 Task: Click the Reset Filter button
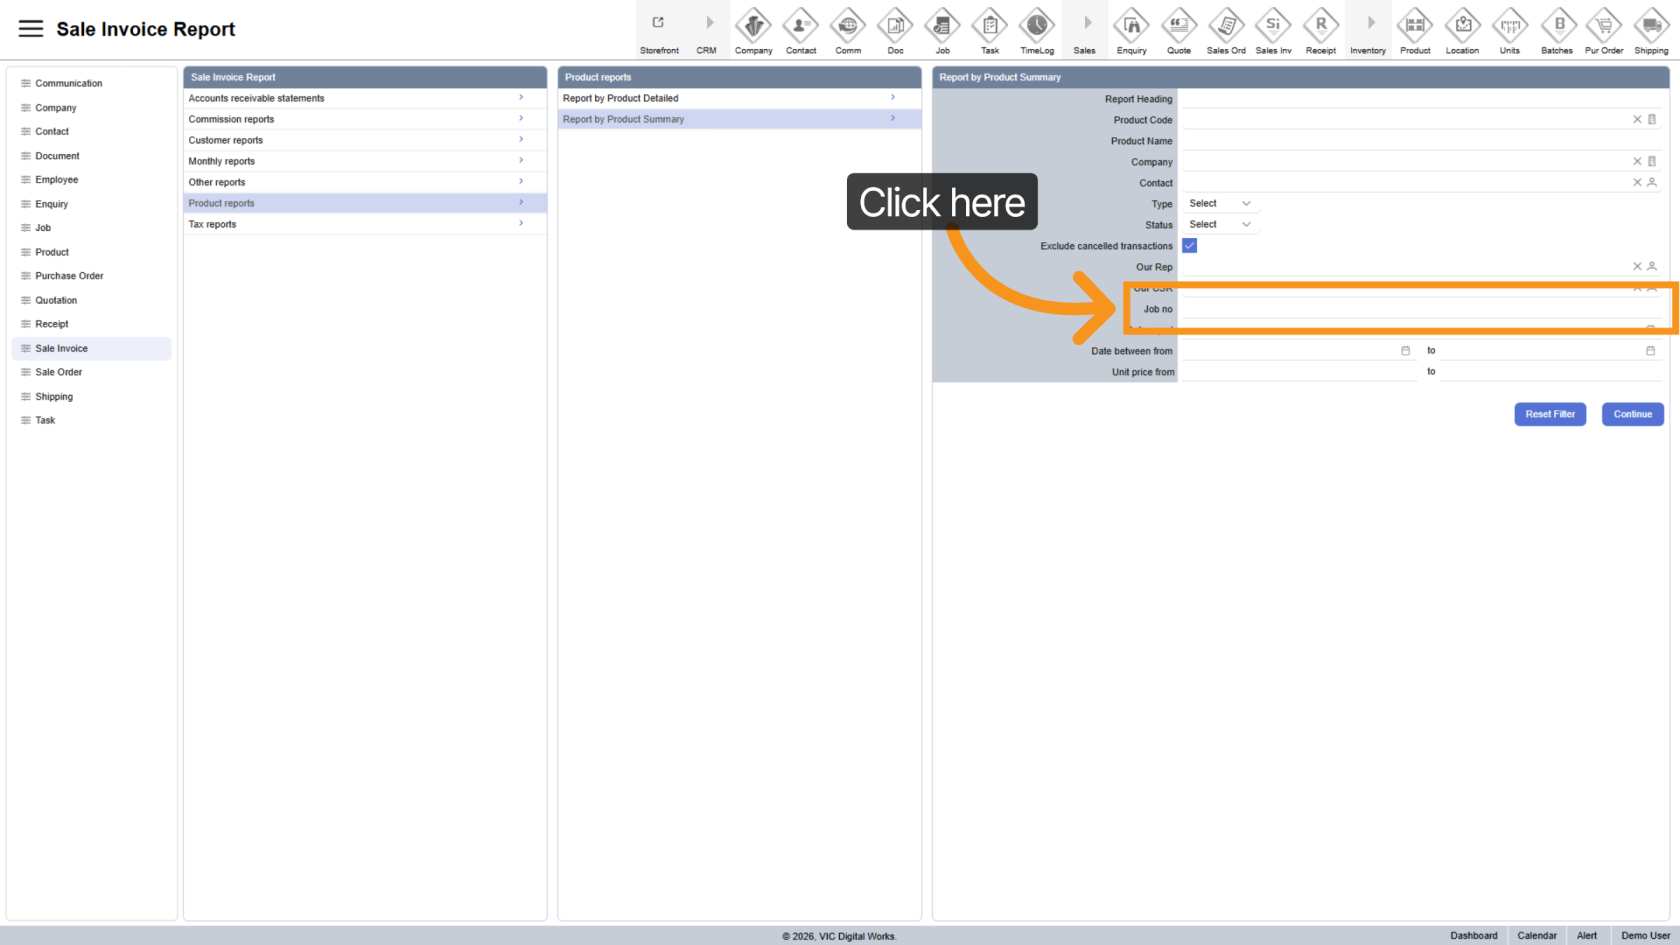[x=1549, y=414]
